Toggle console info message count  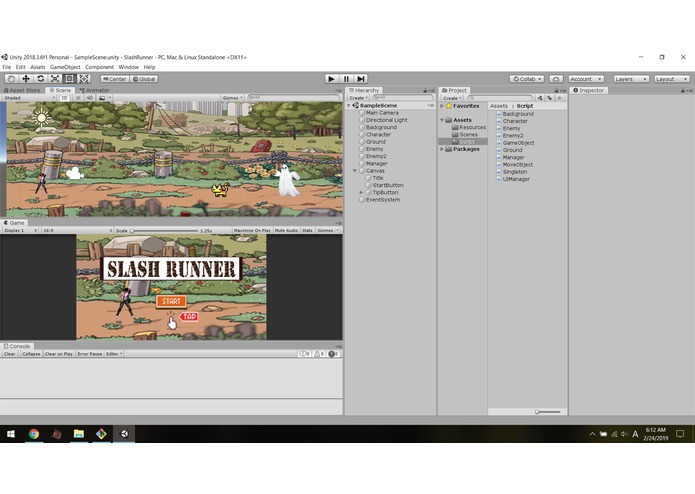[304, 354]
